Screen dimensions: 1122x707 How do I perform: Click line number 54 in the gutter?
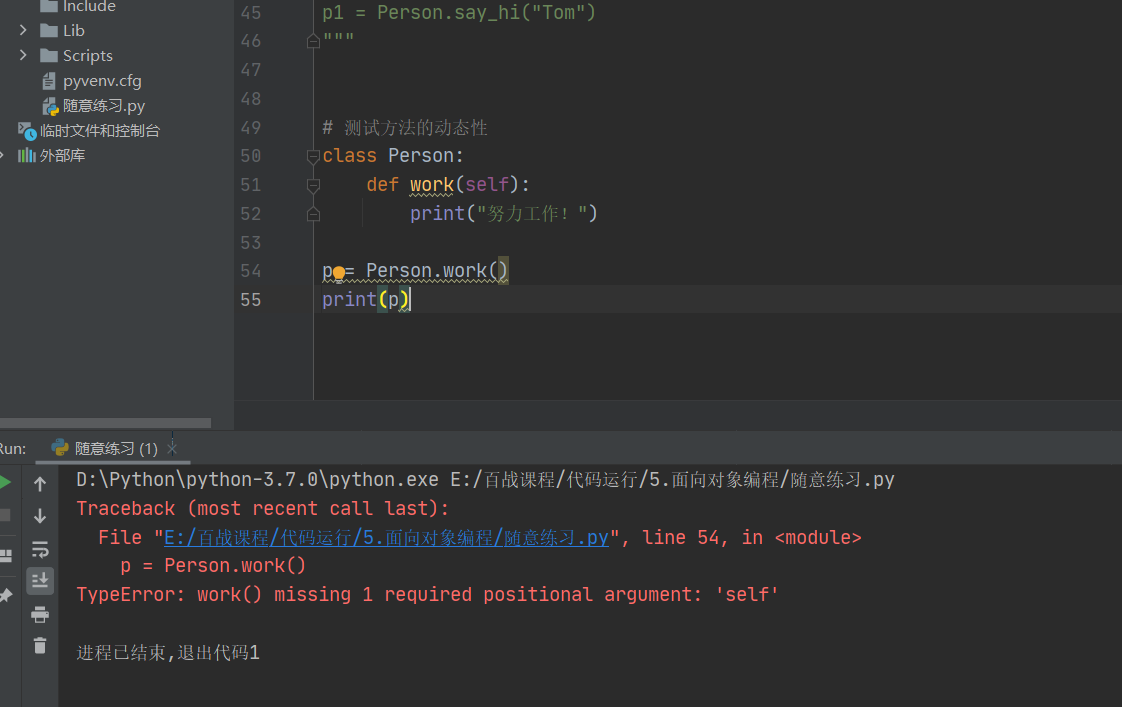point(250,271)
